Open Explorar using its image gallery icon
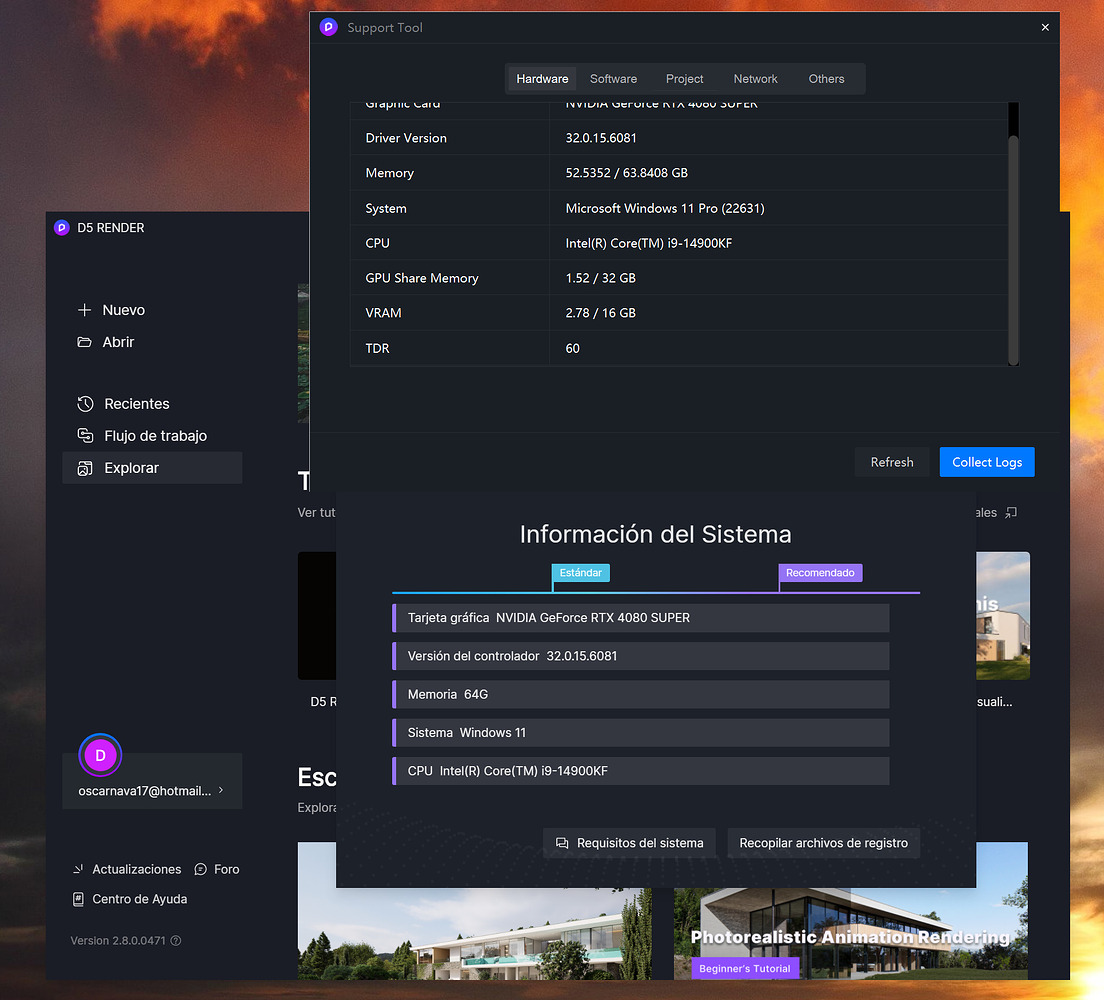The image size is (1104, 1000). (x=85, y=468)
